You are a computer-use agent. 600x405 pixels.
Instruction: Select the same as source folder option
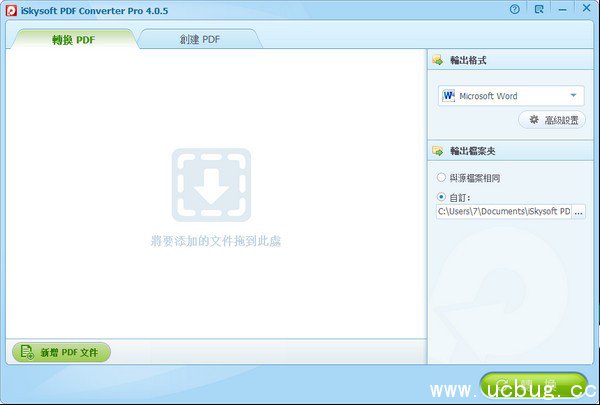pos(442,178)
